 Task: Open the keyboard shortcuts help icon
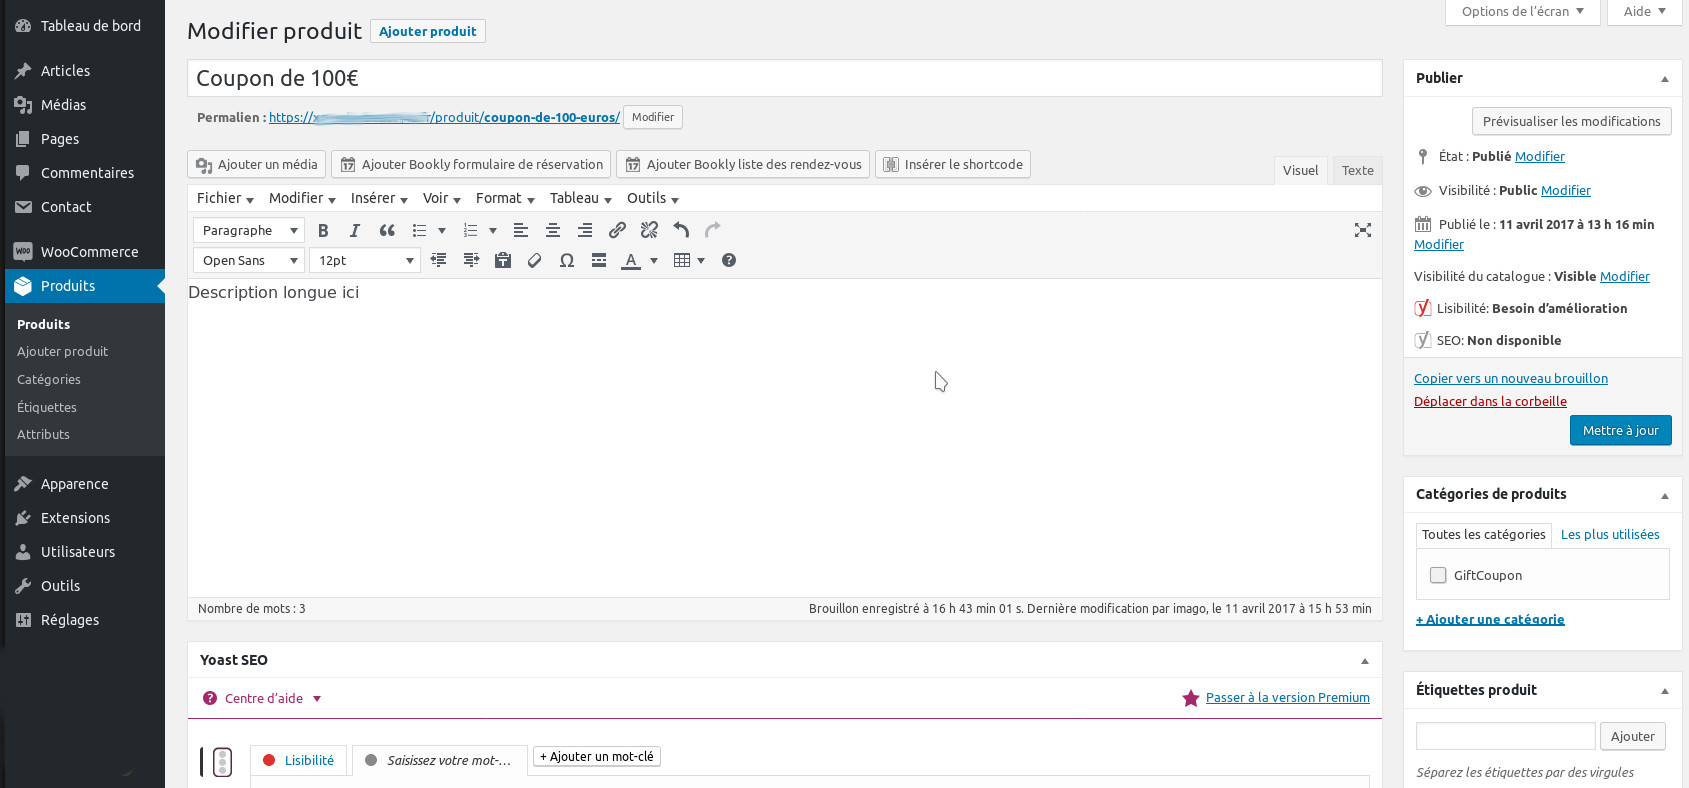[x=729, y=261]
